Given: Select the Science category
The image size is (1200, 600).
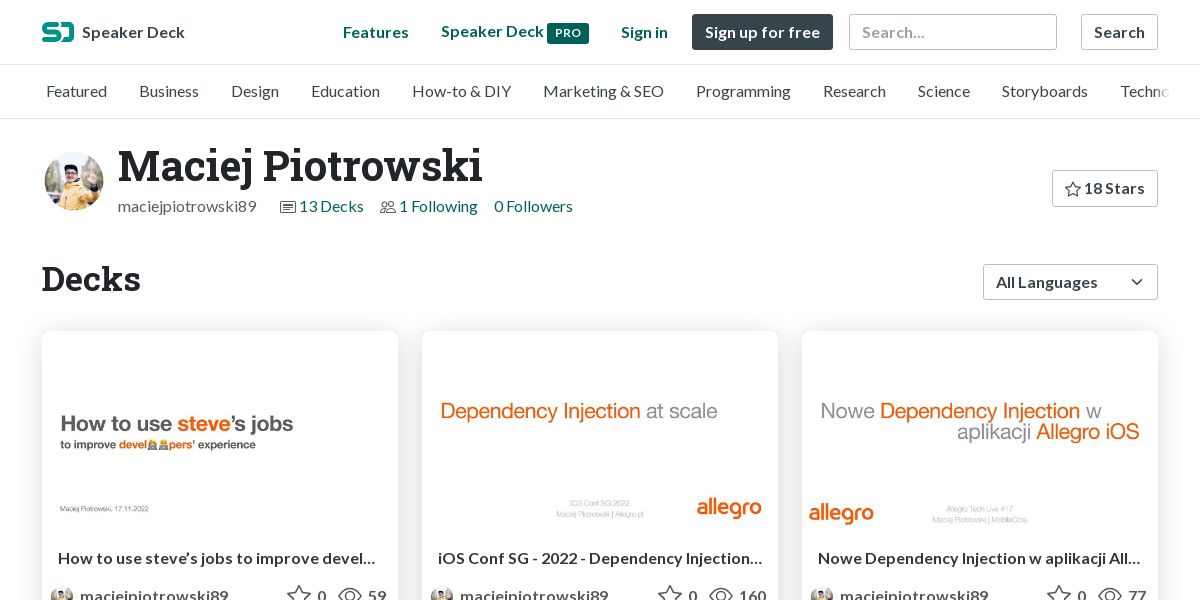Looking at the screenshot, I should pyautogui.click(x=944, y=91).
